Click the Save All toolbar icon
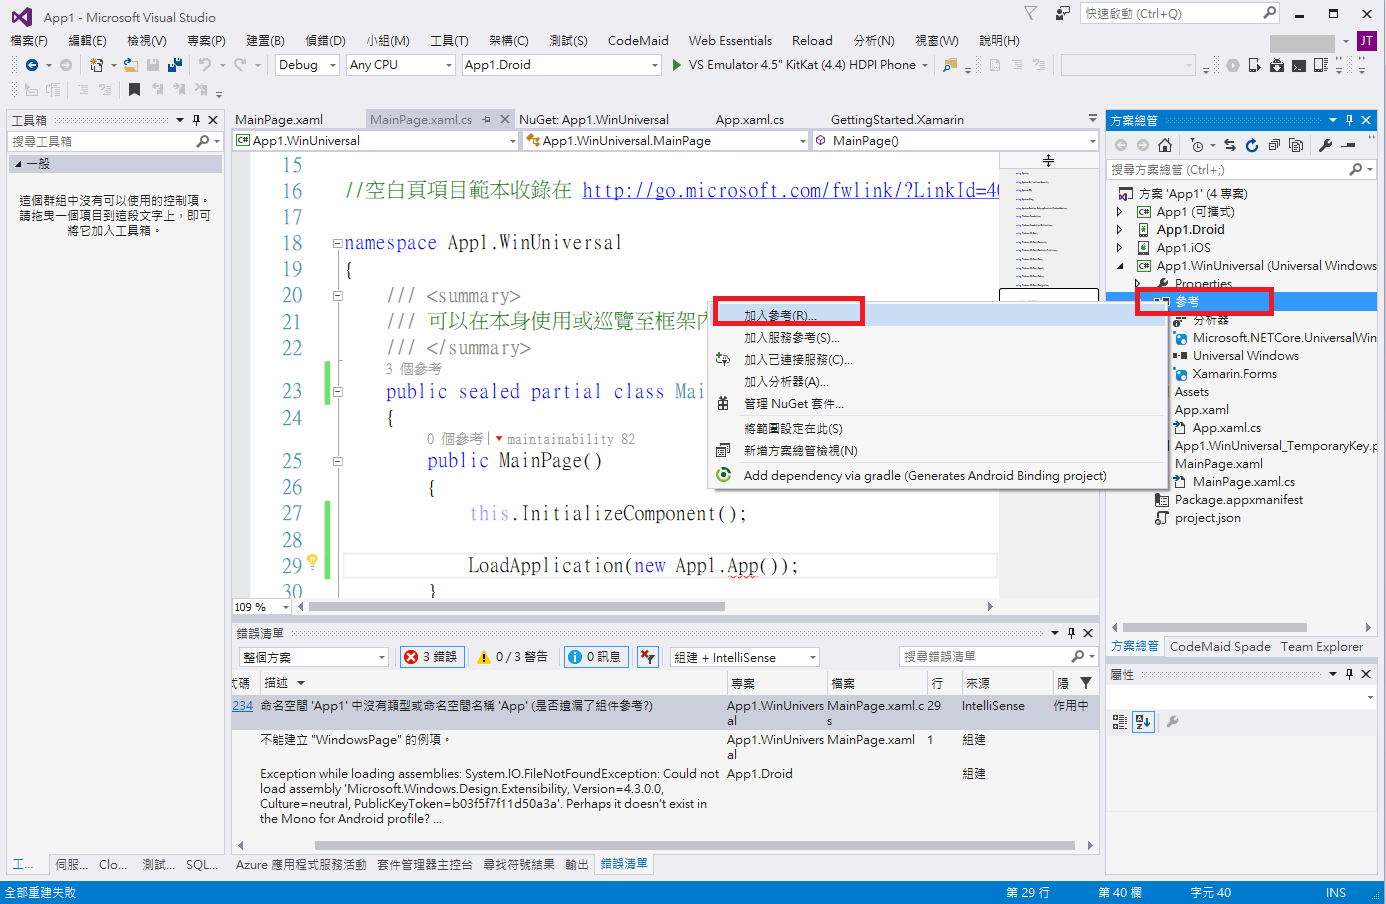 175,65
